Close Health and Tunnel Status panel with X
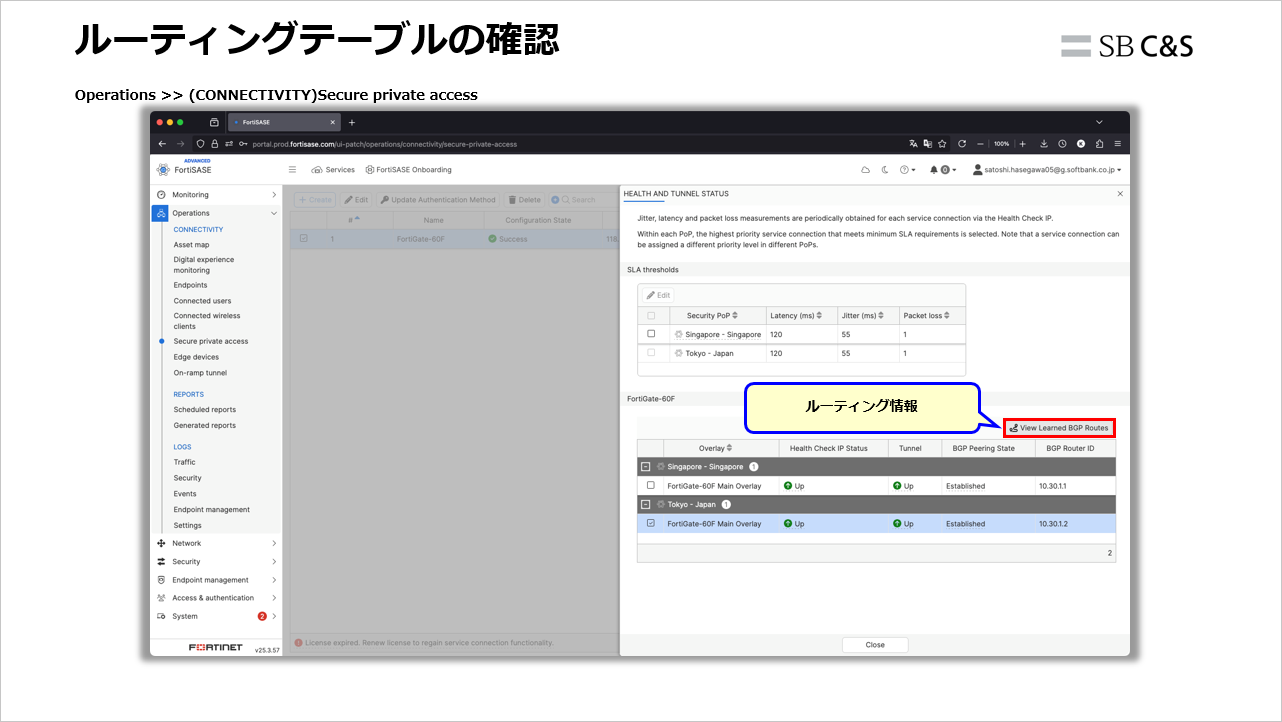1282x722 pixels. [1120, 194]
